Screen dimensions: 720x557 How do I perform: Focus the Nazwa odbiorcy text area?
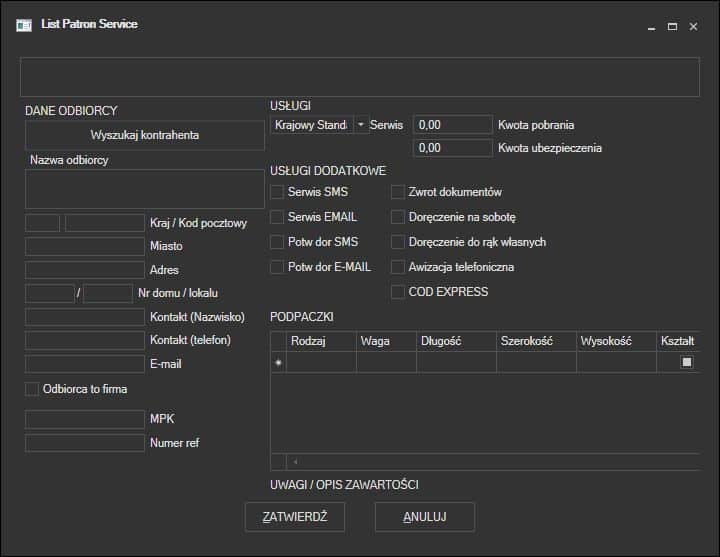coord(145,189)
